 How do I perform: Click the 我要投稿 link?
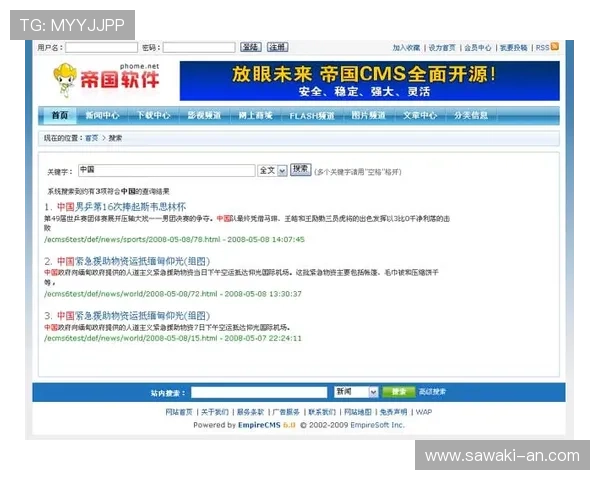tap(514, 48)
